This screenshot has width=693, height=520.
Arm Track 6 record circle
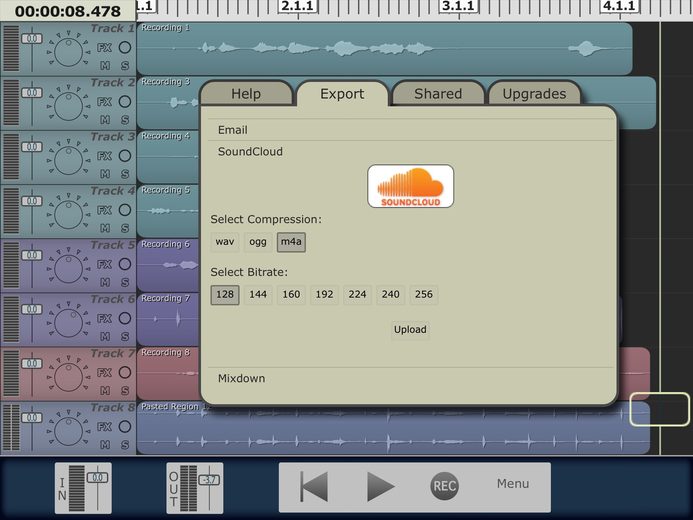pos(125,319)
